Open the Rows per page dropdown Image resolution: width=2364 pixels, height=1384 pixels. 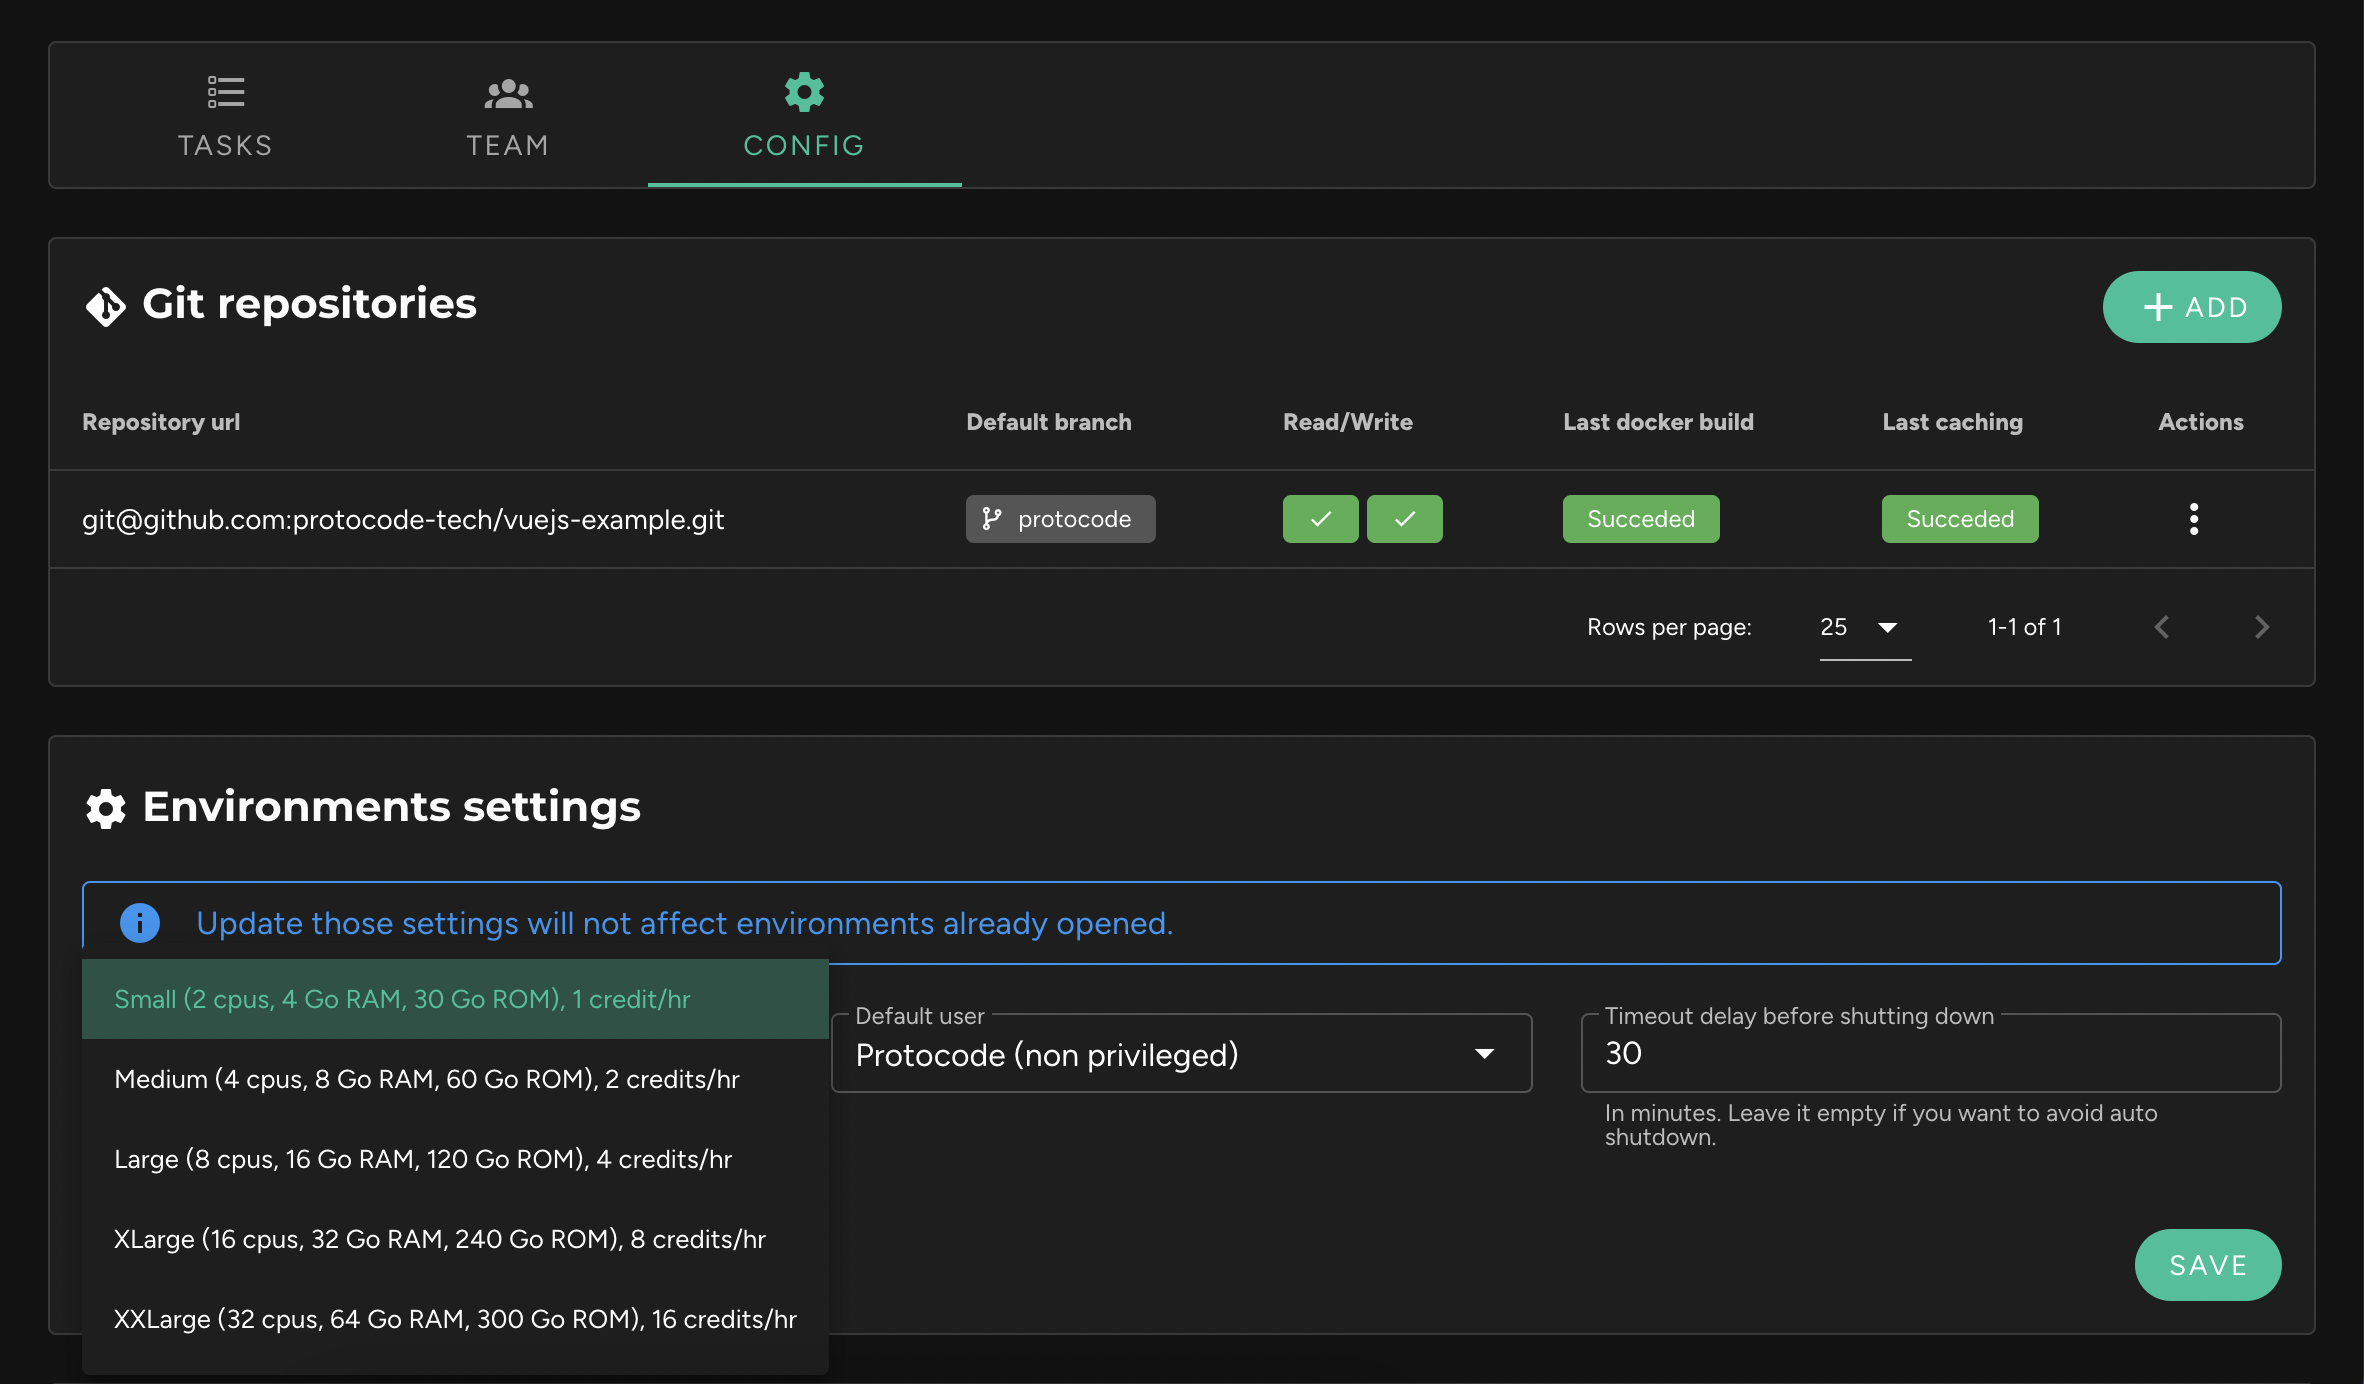(1865, 627)
